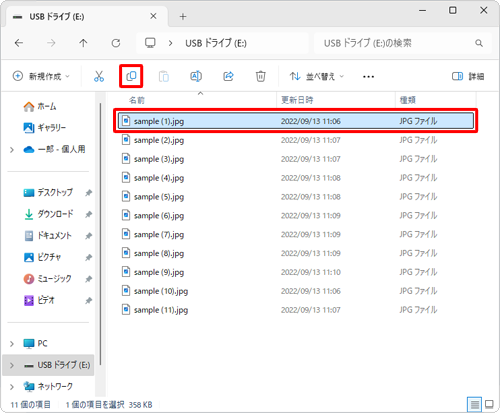Image resolution: width=500 pixels, height=413 pixels.
Task: Go back with the left arrow
Action: (x=19, y=43)
